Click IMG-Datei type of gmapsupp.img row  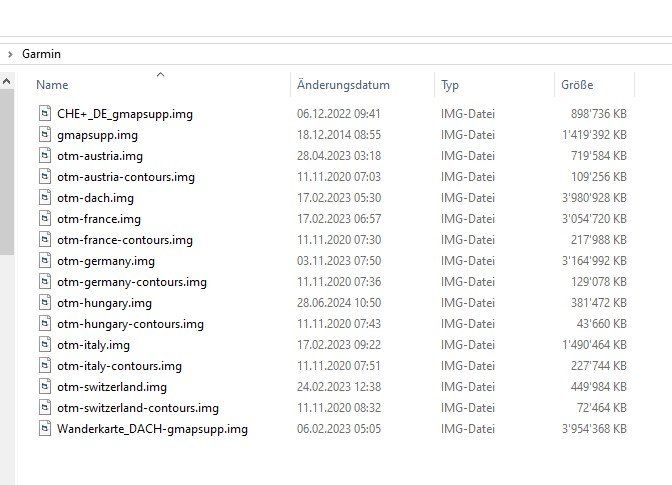pyautogui.click(x=468, y=135)
